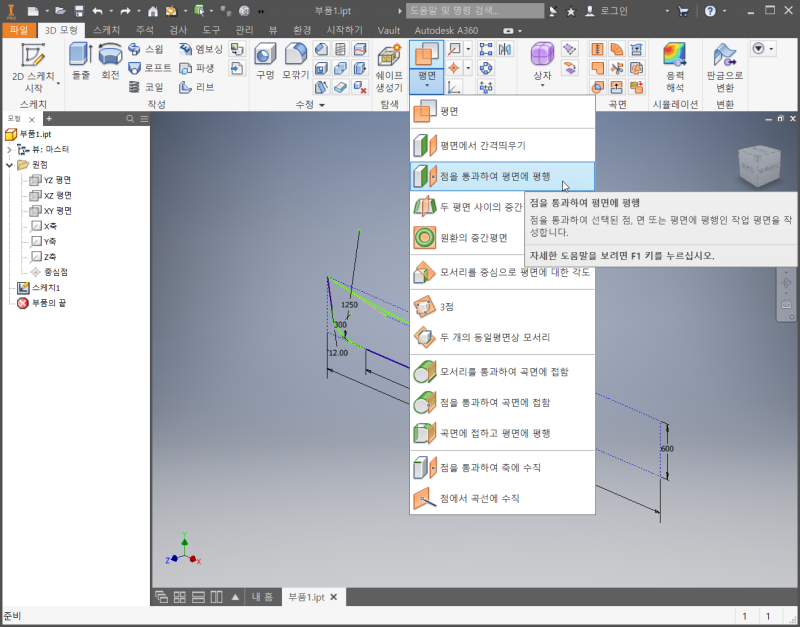
Task: Expand the 뷰: 마스터 node
Action: pyautogui.click(x=9, y=149)
